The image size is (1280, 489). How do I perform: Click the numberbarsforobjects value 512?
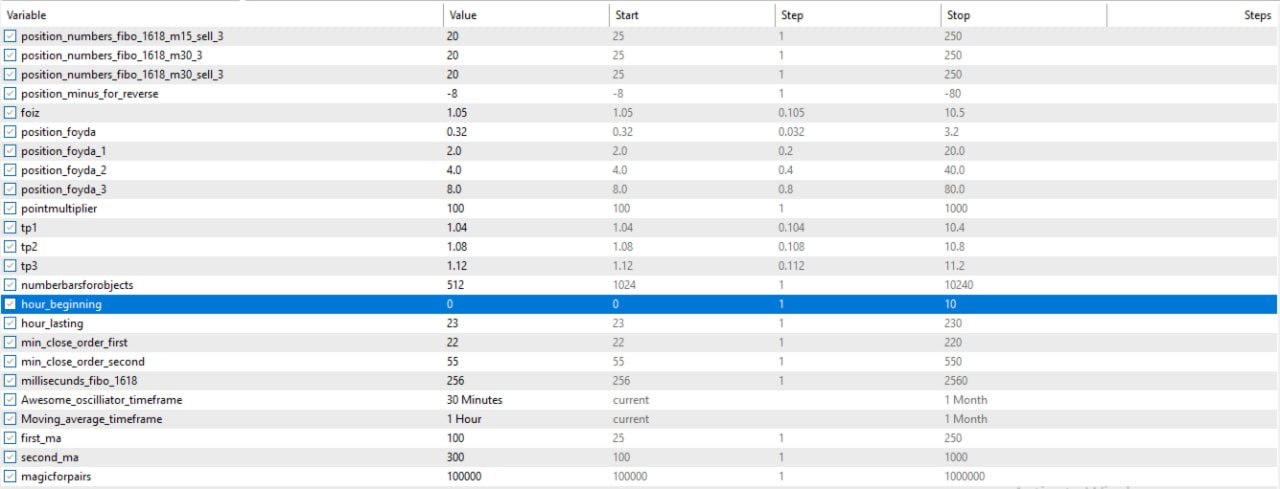(x=458, y=285)
